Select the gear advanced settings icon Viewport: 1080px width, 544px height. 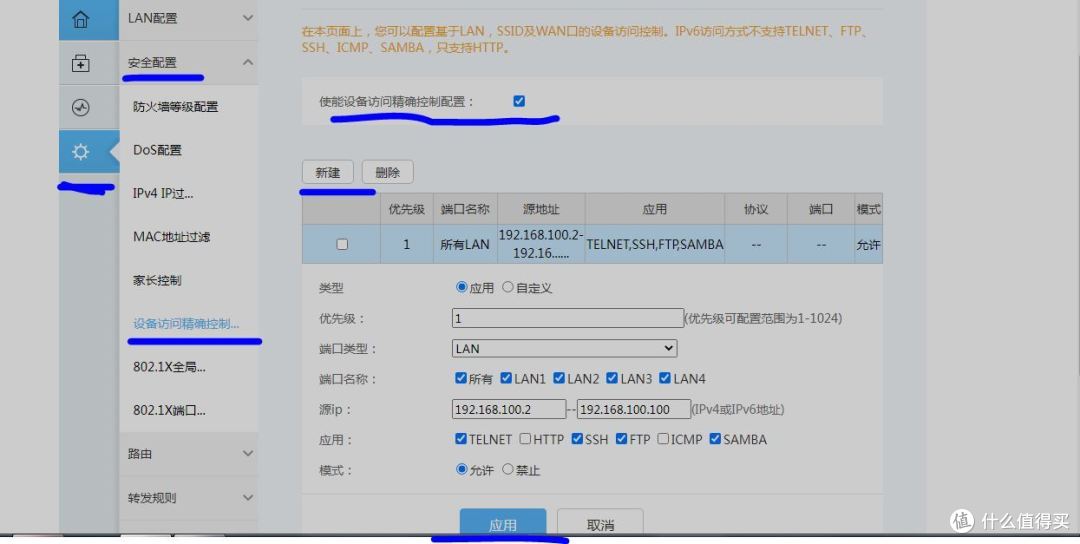[81, 151]
